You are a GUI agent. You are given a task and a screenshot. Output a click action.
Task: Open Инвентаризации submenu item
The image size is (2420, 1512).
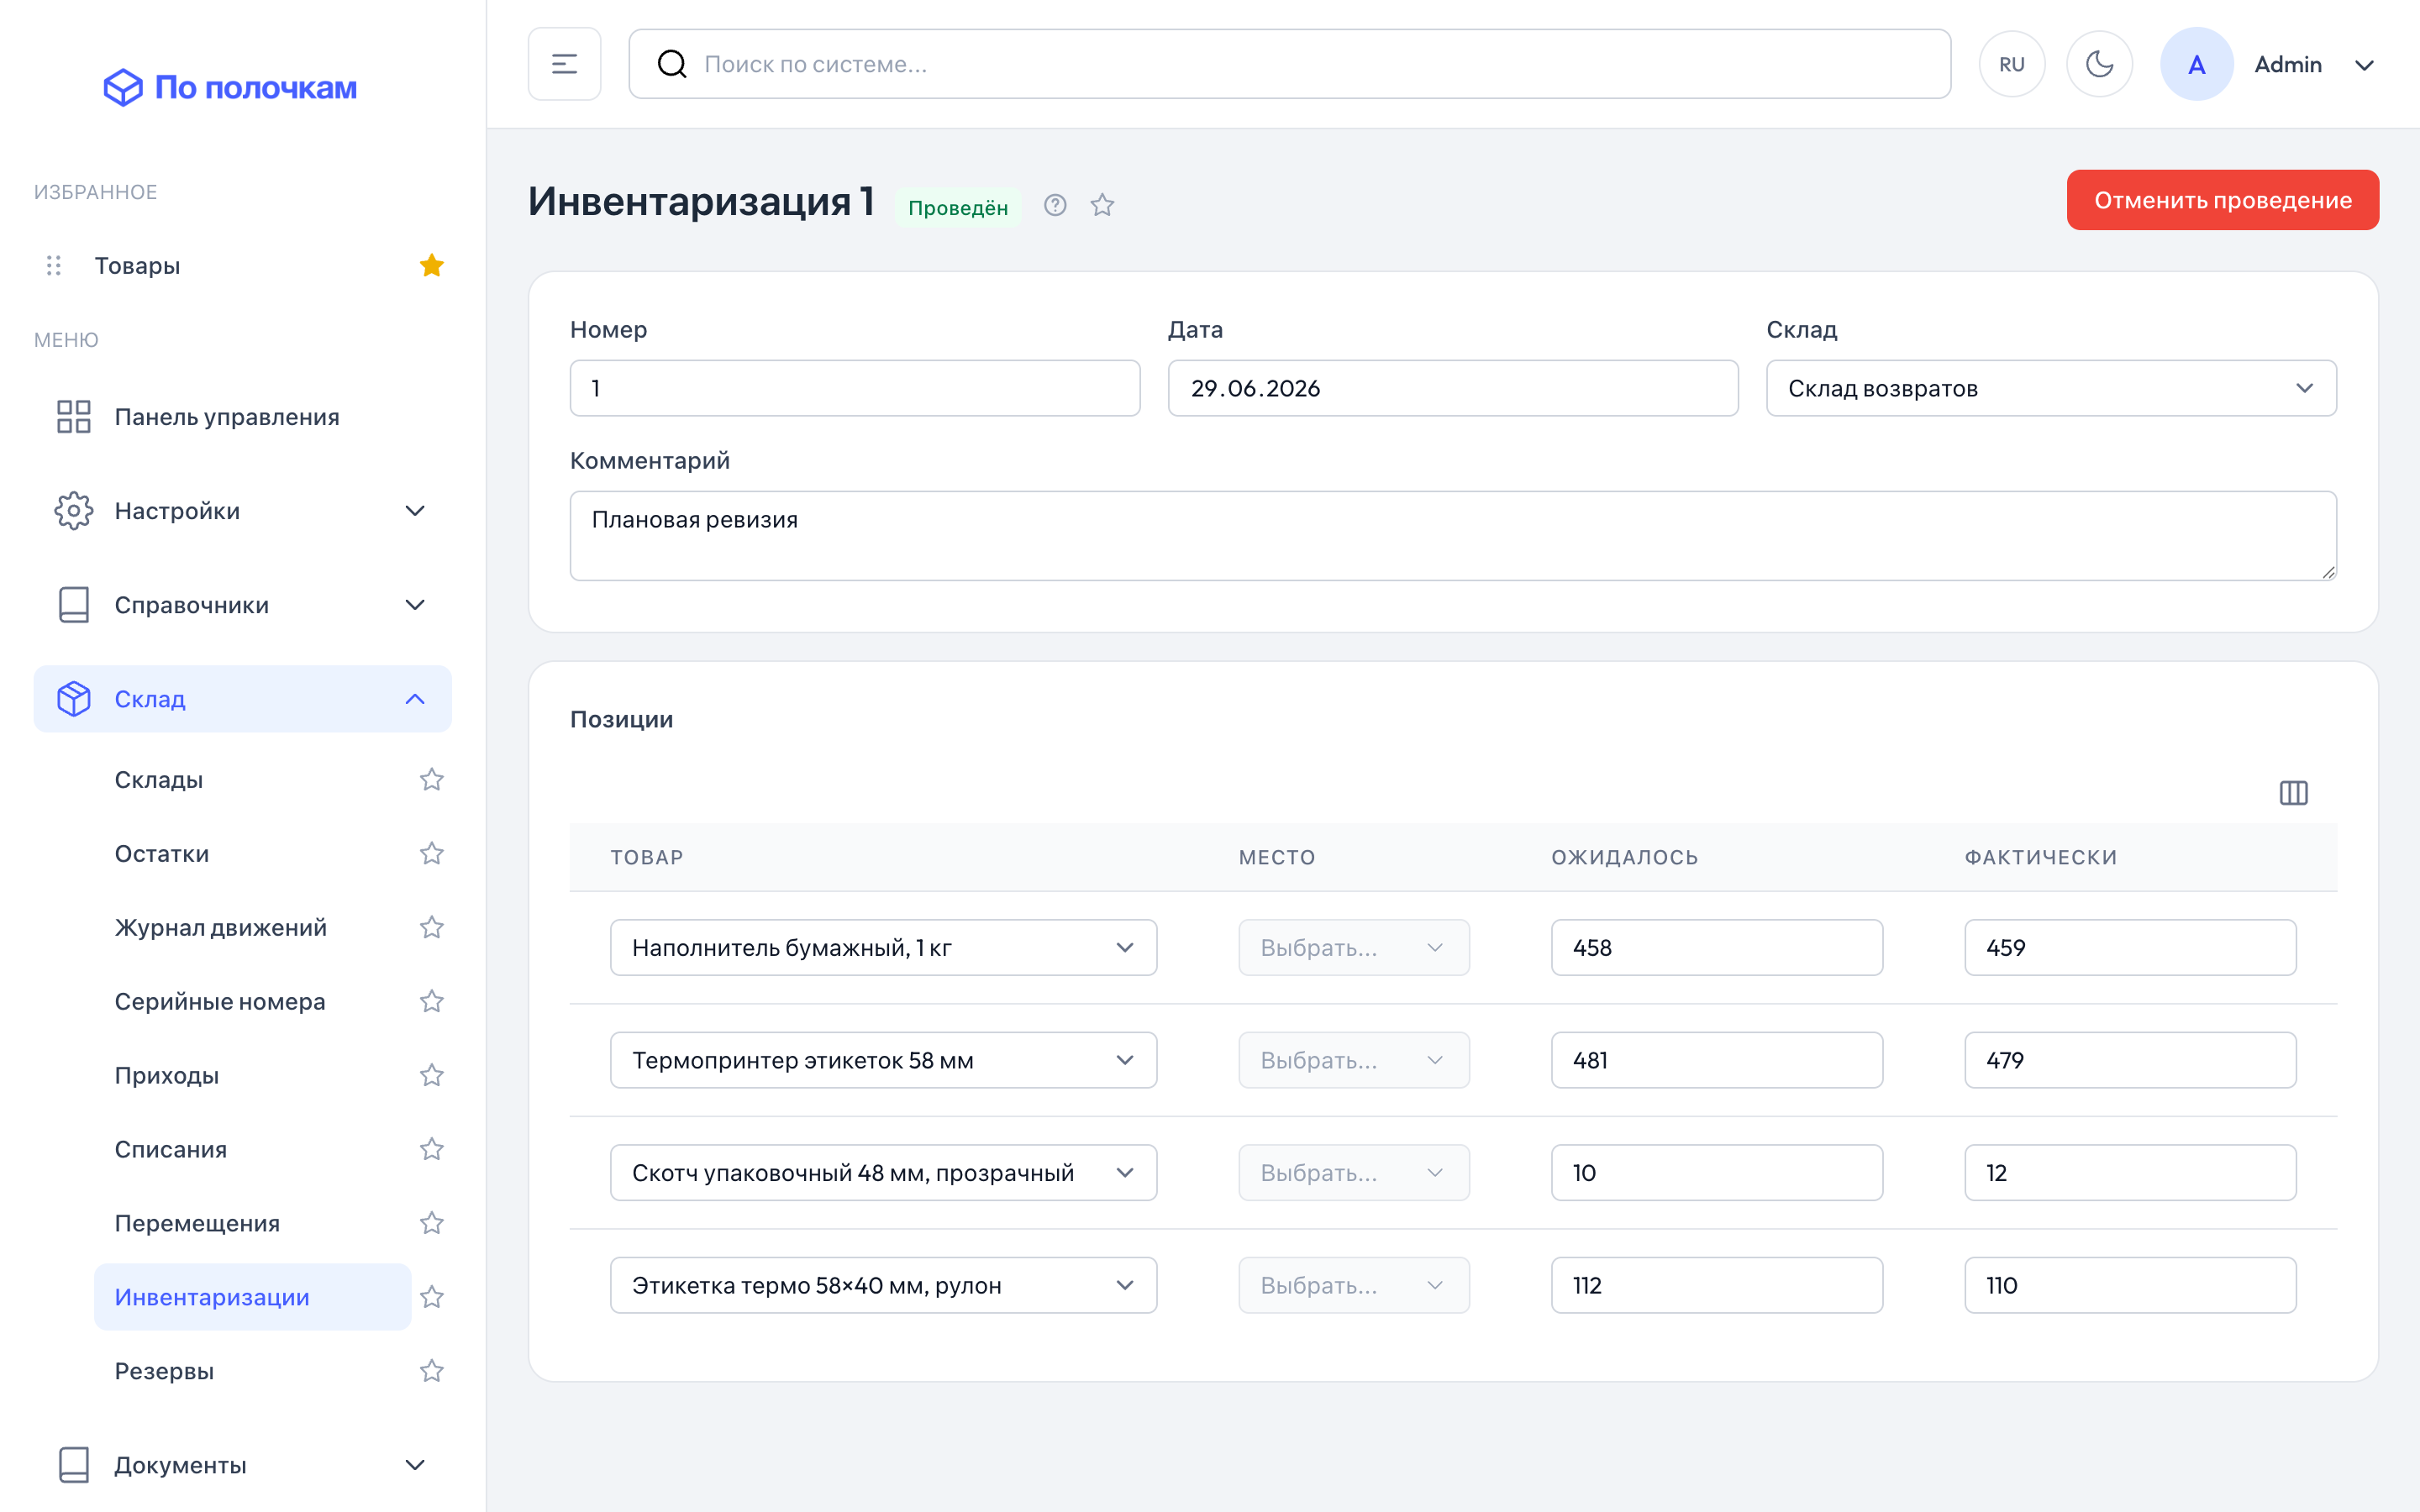pos(253,1297)
